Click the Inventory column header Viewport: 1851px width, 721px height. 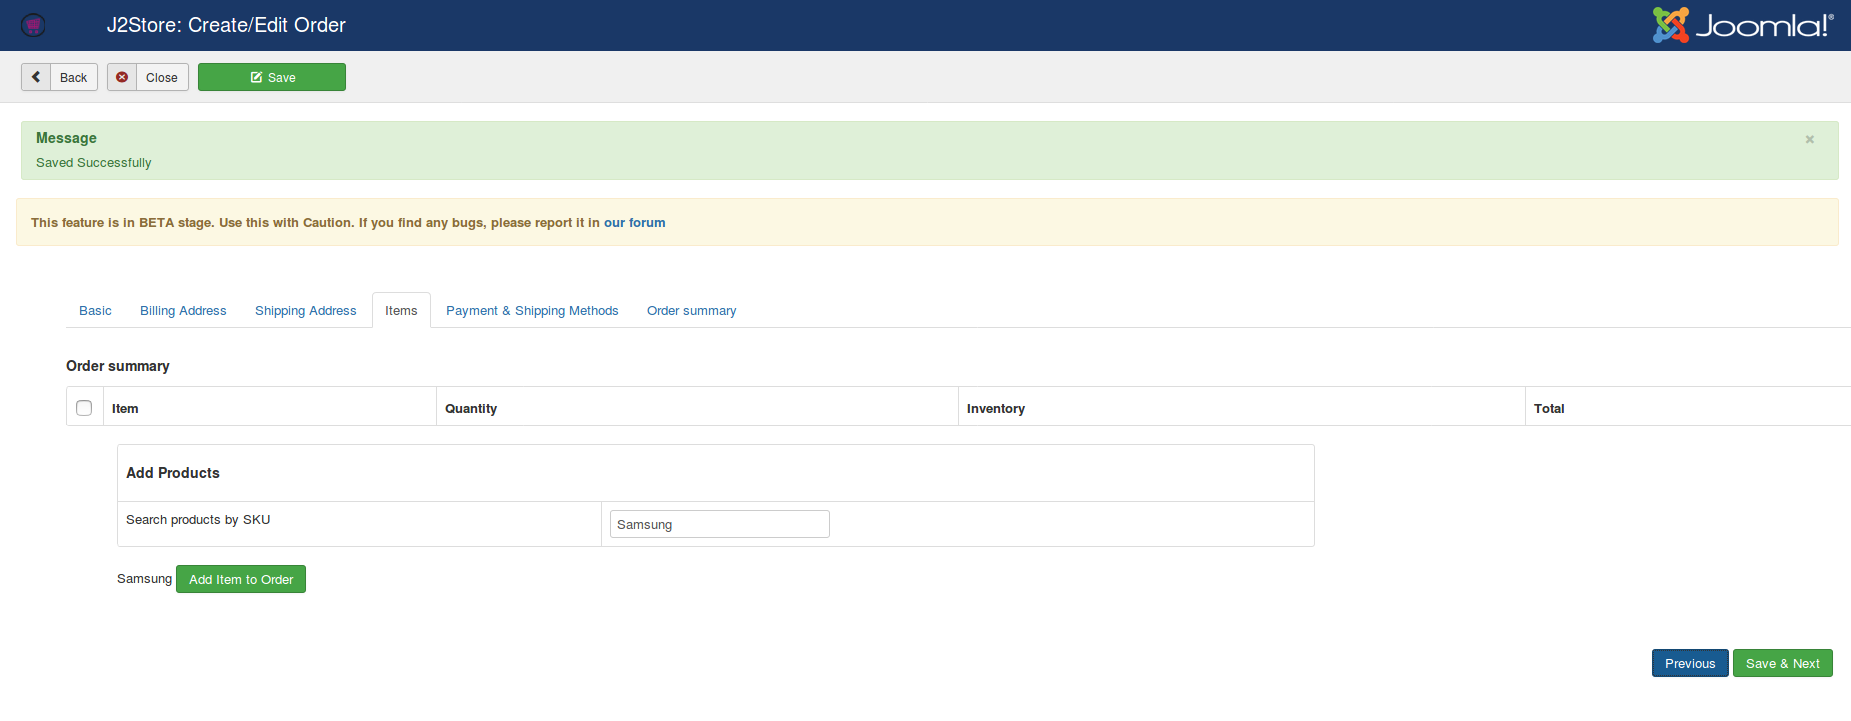[995, 408]
